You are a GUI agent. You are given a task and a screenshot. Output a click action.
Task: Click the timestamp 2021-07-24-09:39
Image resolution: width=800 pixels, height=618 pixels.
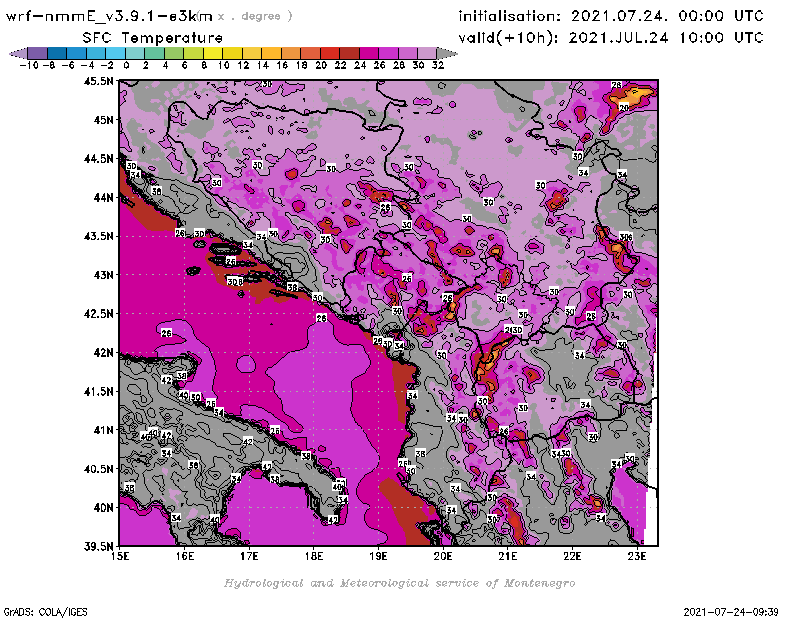[731, 612]
